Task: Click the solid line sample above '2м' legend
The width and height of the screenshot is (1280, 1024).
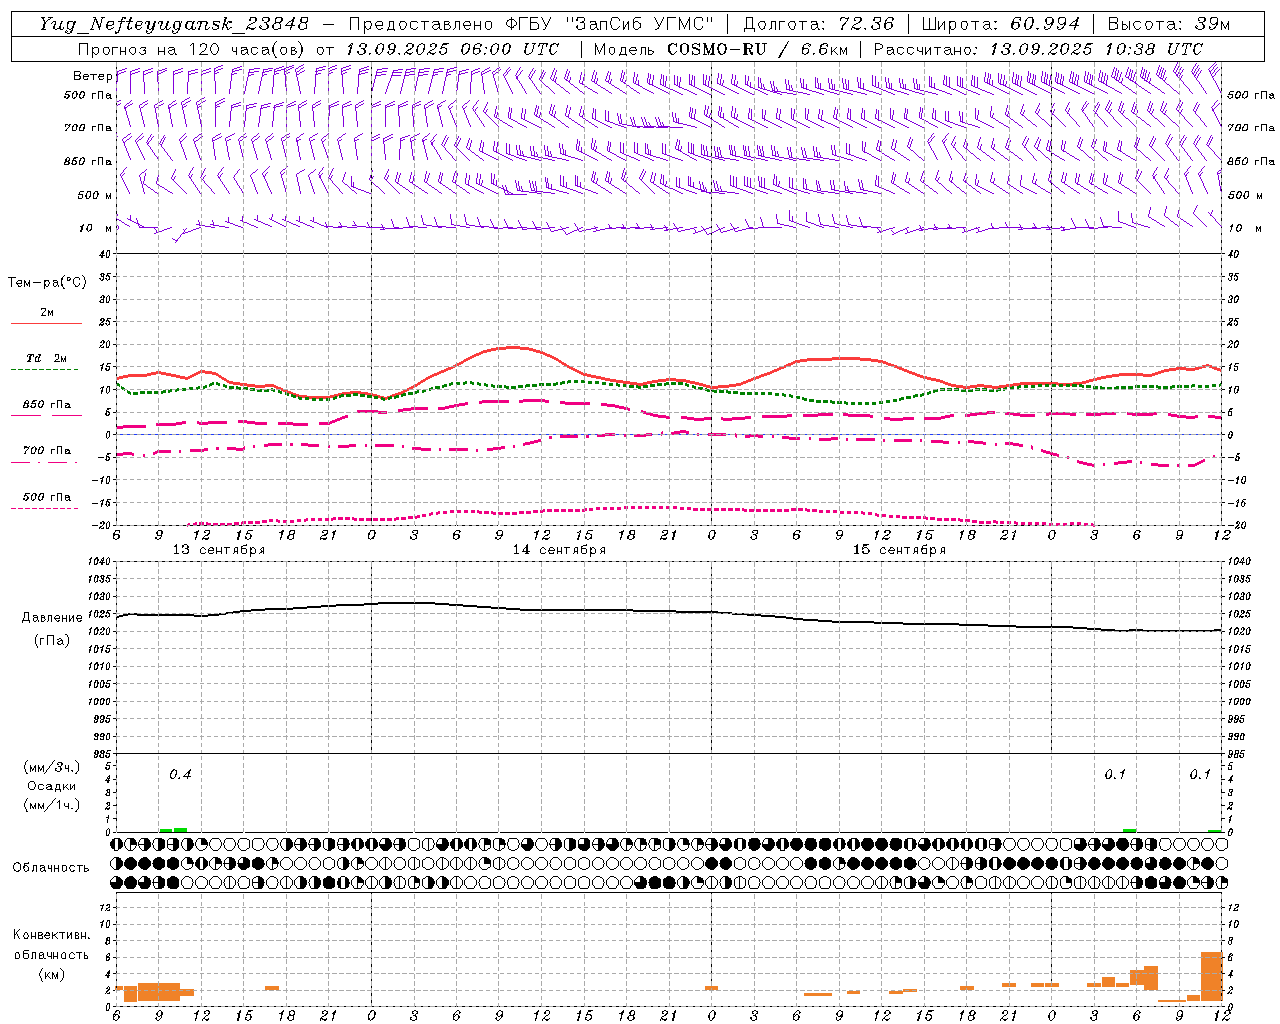Action: pos(46,323)
